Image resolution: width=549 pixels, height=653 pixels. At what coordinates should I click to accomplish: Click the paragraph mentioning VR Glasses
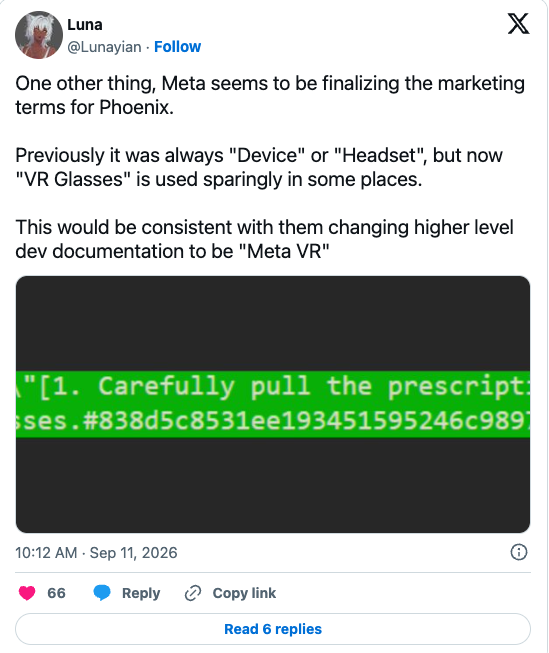click(x=259, y=167)
